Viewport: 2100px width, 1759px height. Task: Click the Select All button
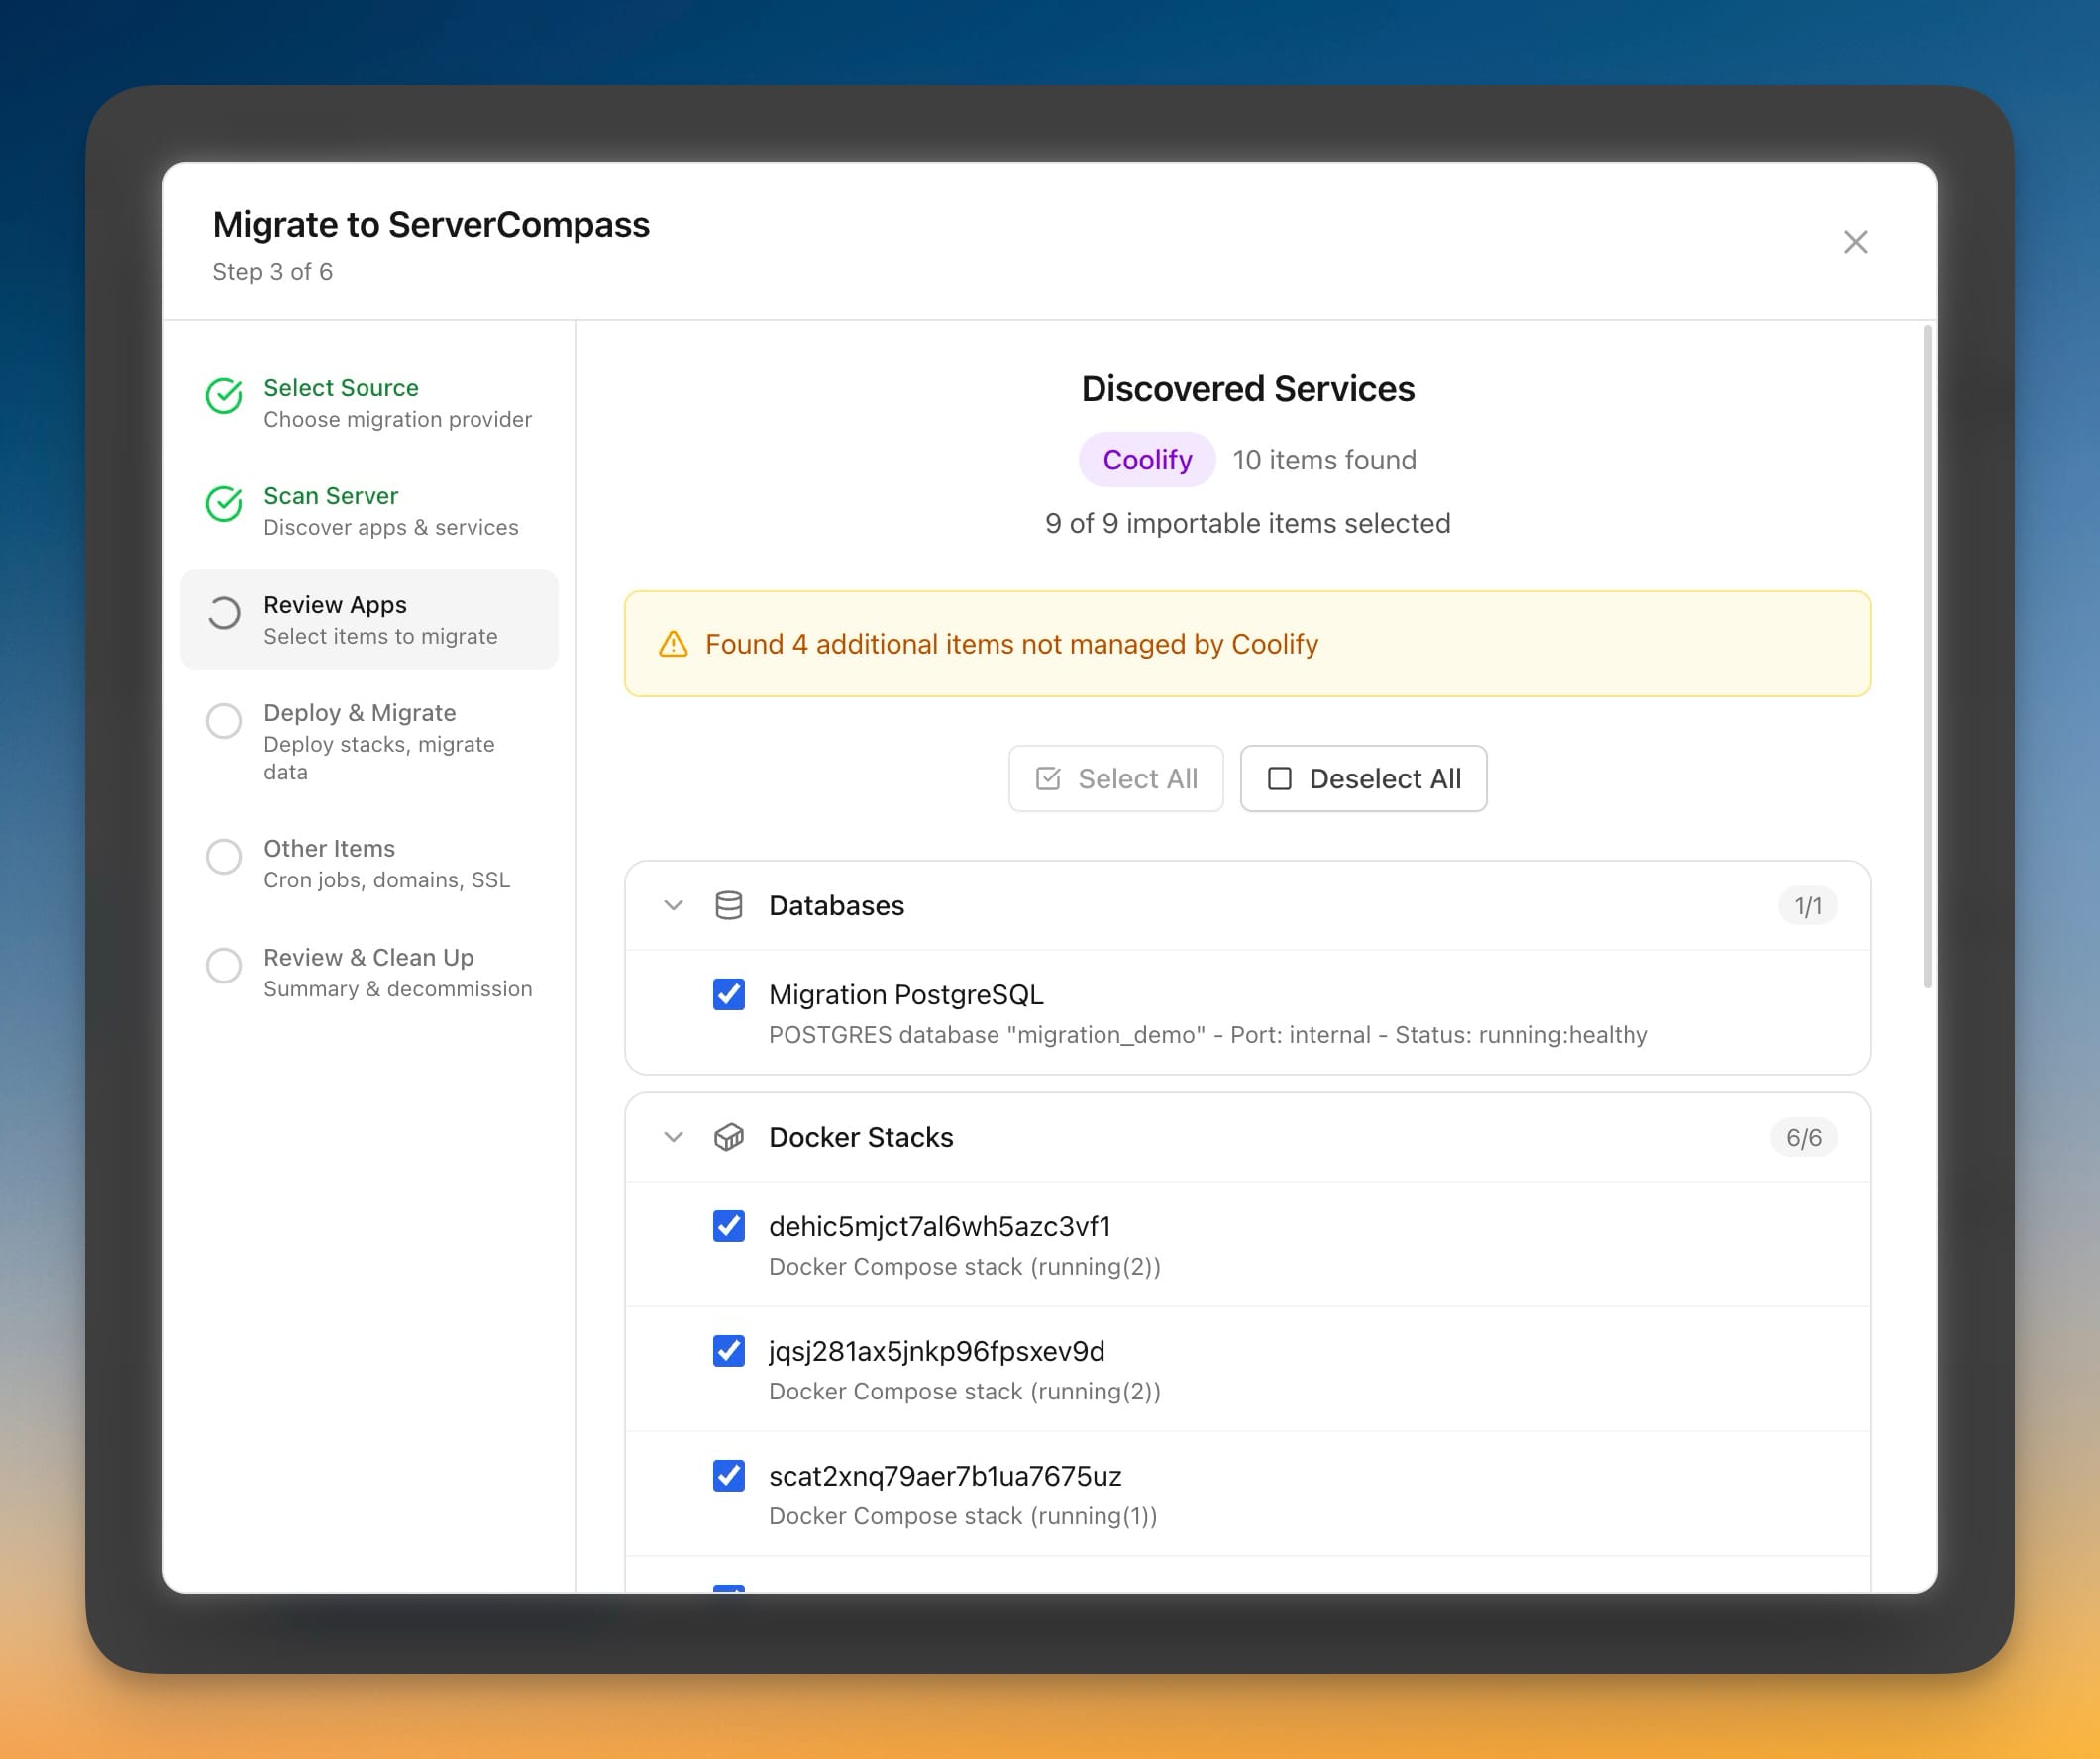tap(1116, 779)
